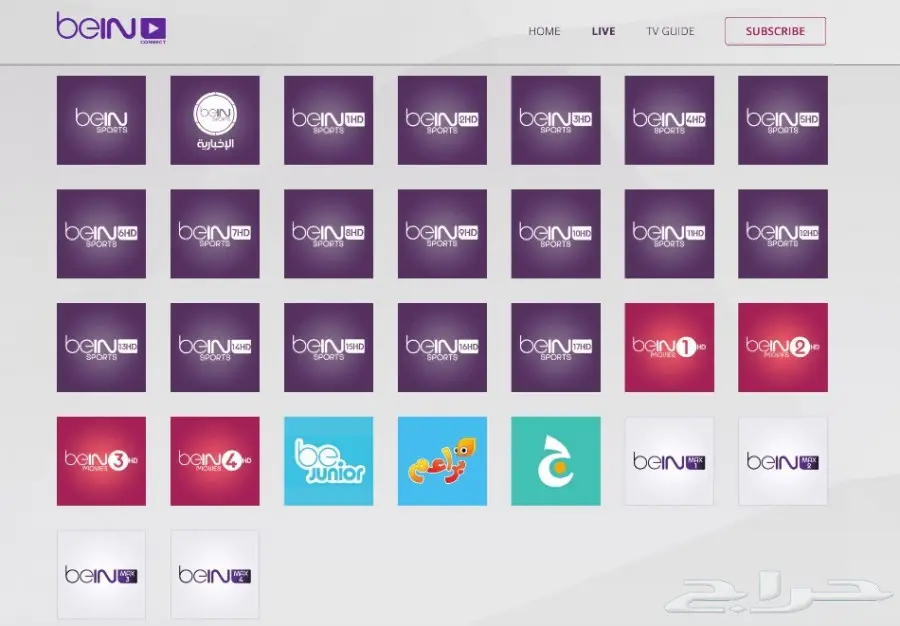The image size is (900, 626).
Task: Open beIN Max 2 channel
Action: [783, 461]
